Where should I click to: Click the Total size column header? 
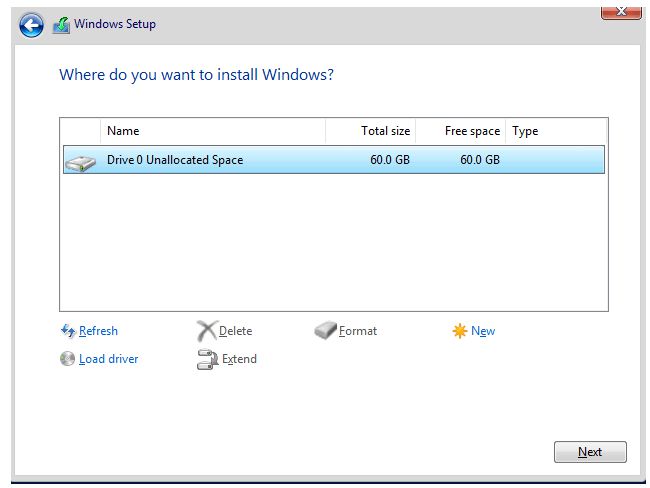click(x=371, y=131)
